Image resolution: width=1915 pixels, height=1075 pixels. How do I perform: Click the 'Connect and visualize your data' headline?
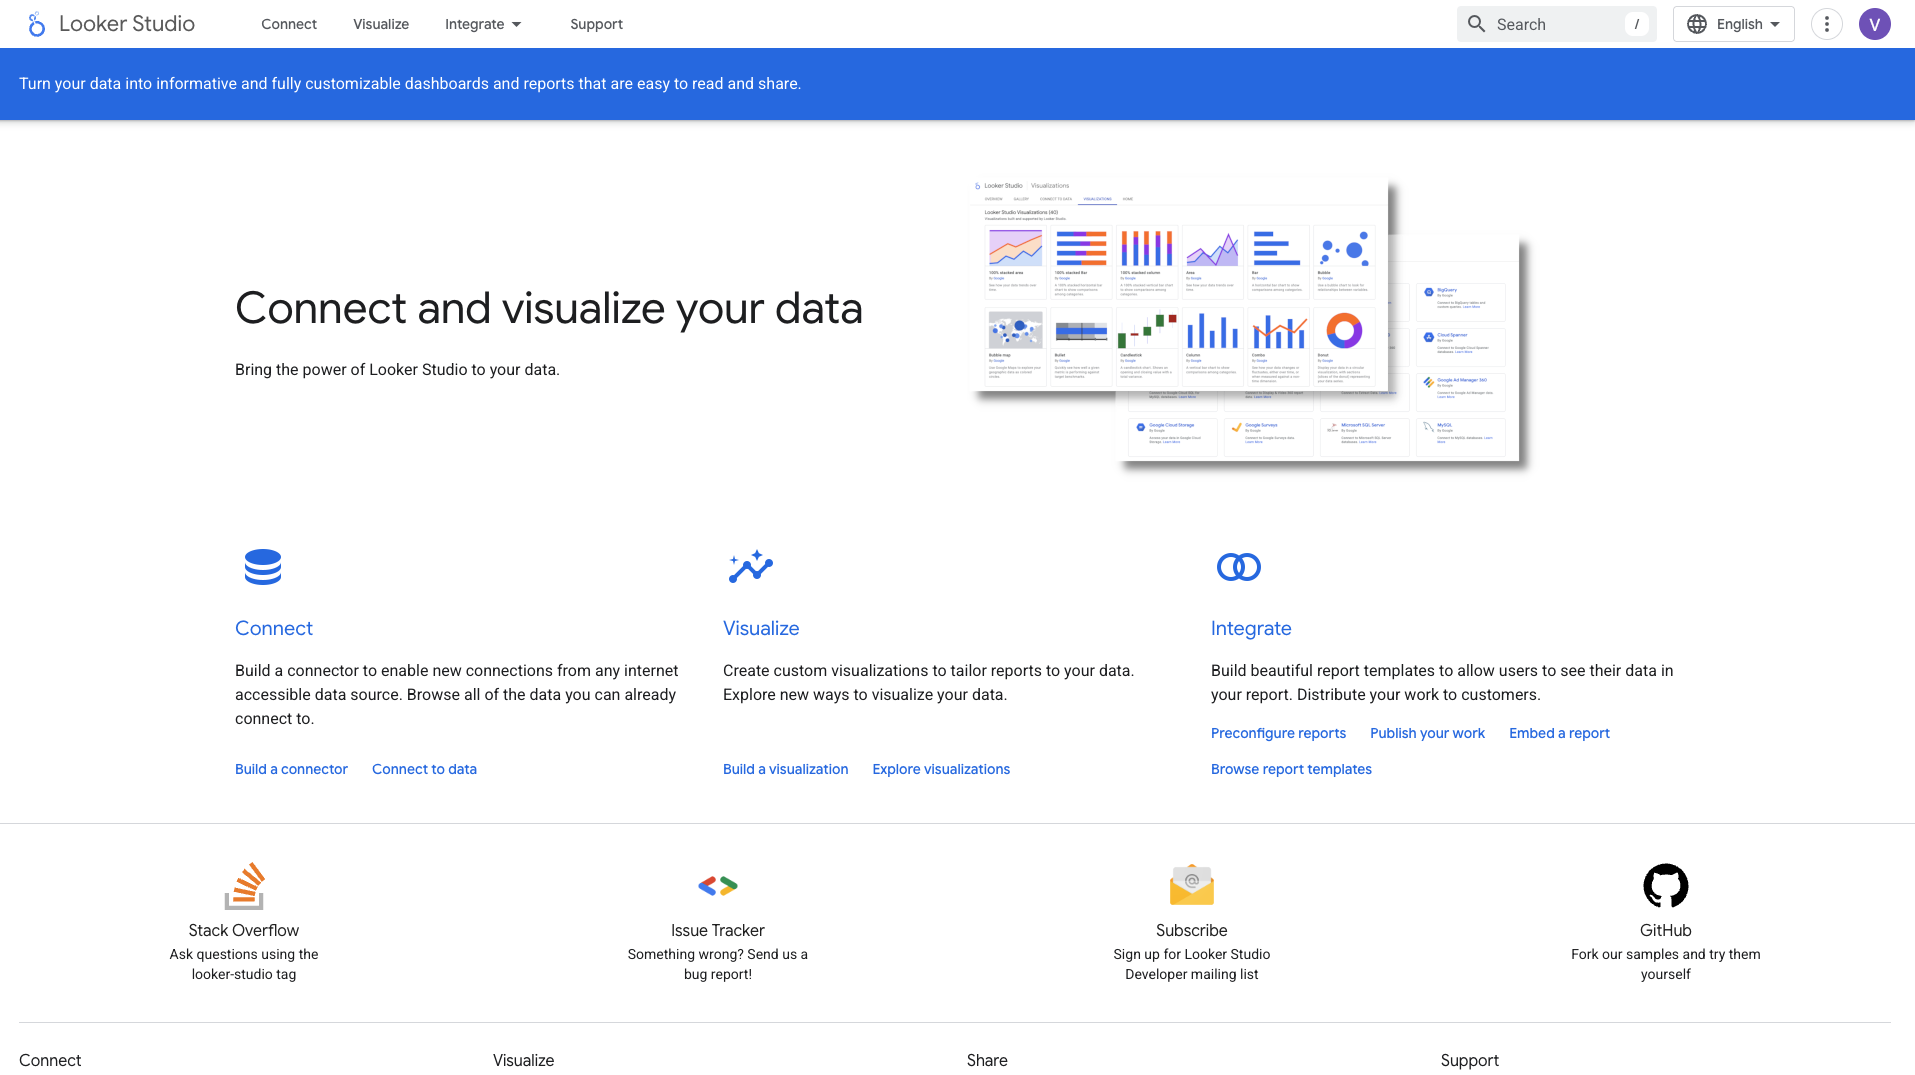(x=548, y=308)
